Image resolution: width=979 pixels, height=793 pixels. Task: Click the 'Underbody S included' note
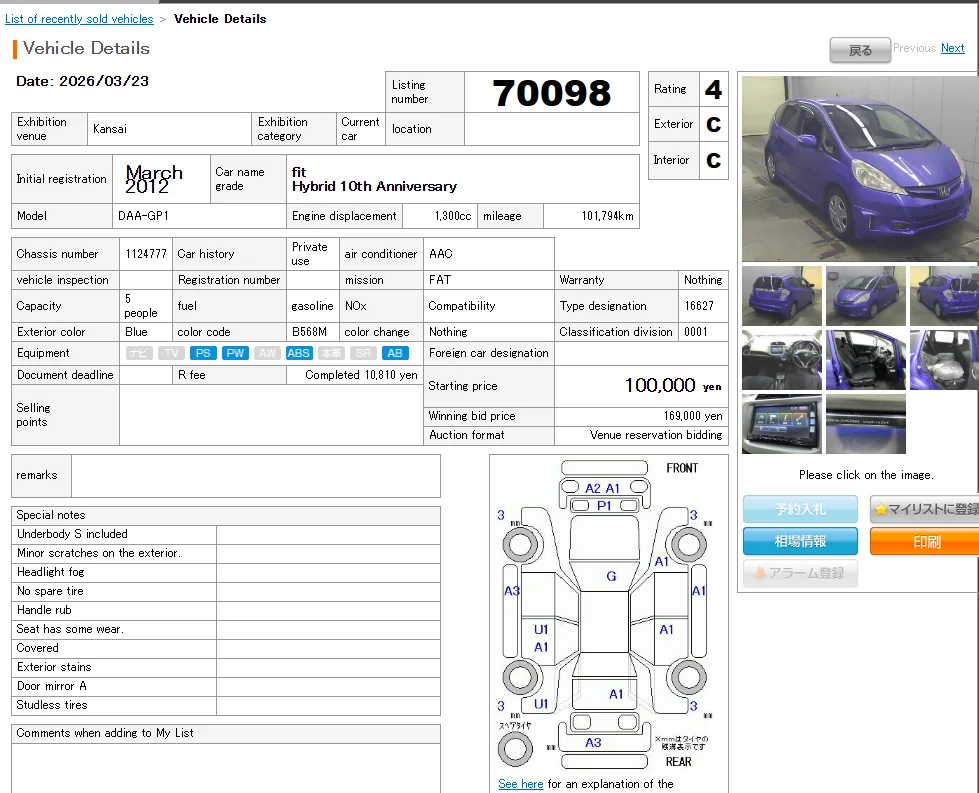coord(72,534)
